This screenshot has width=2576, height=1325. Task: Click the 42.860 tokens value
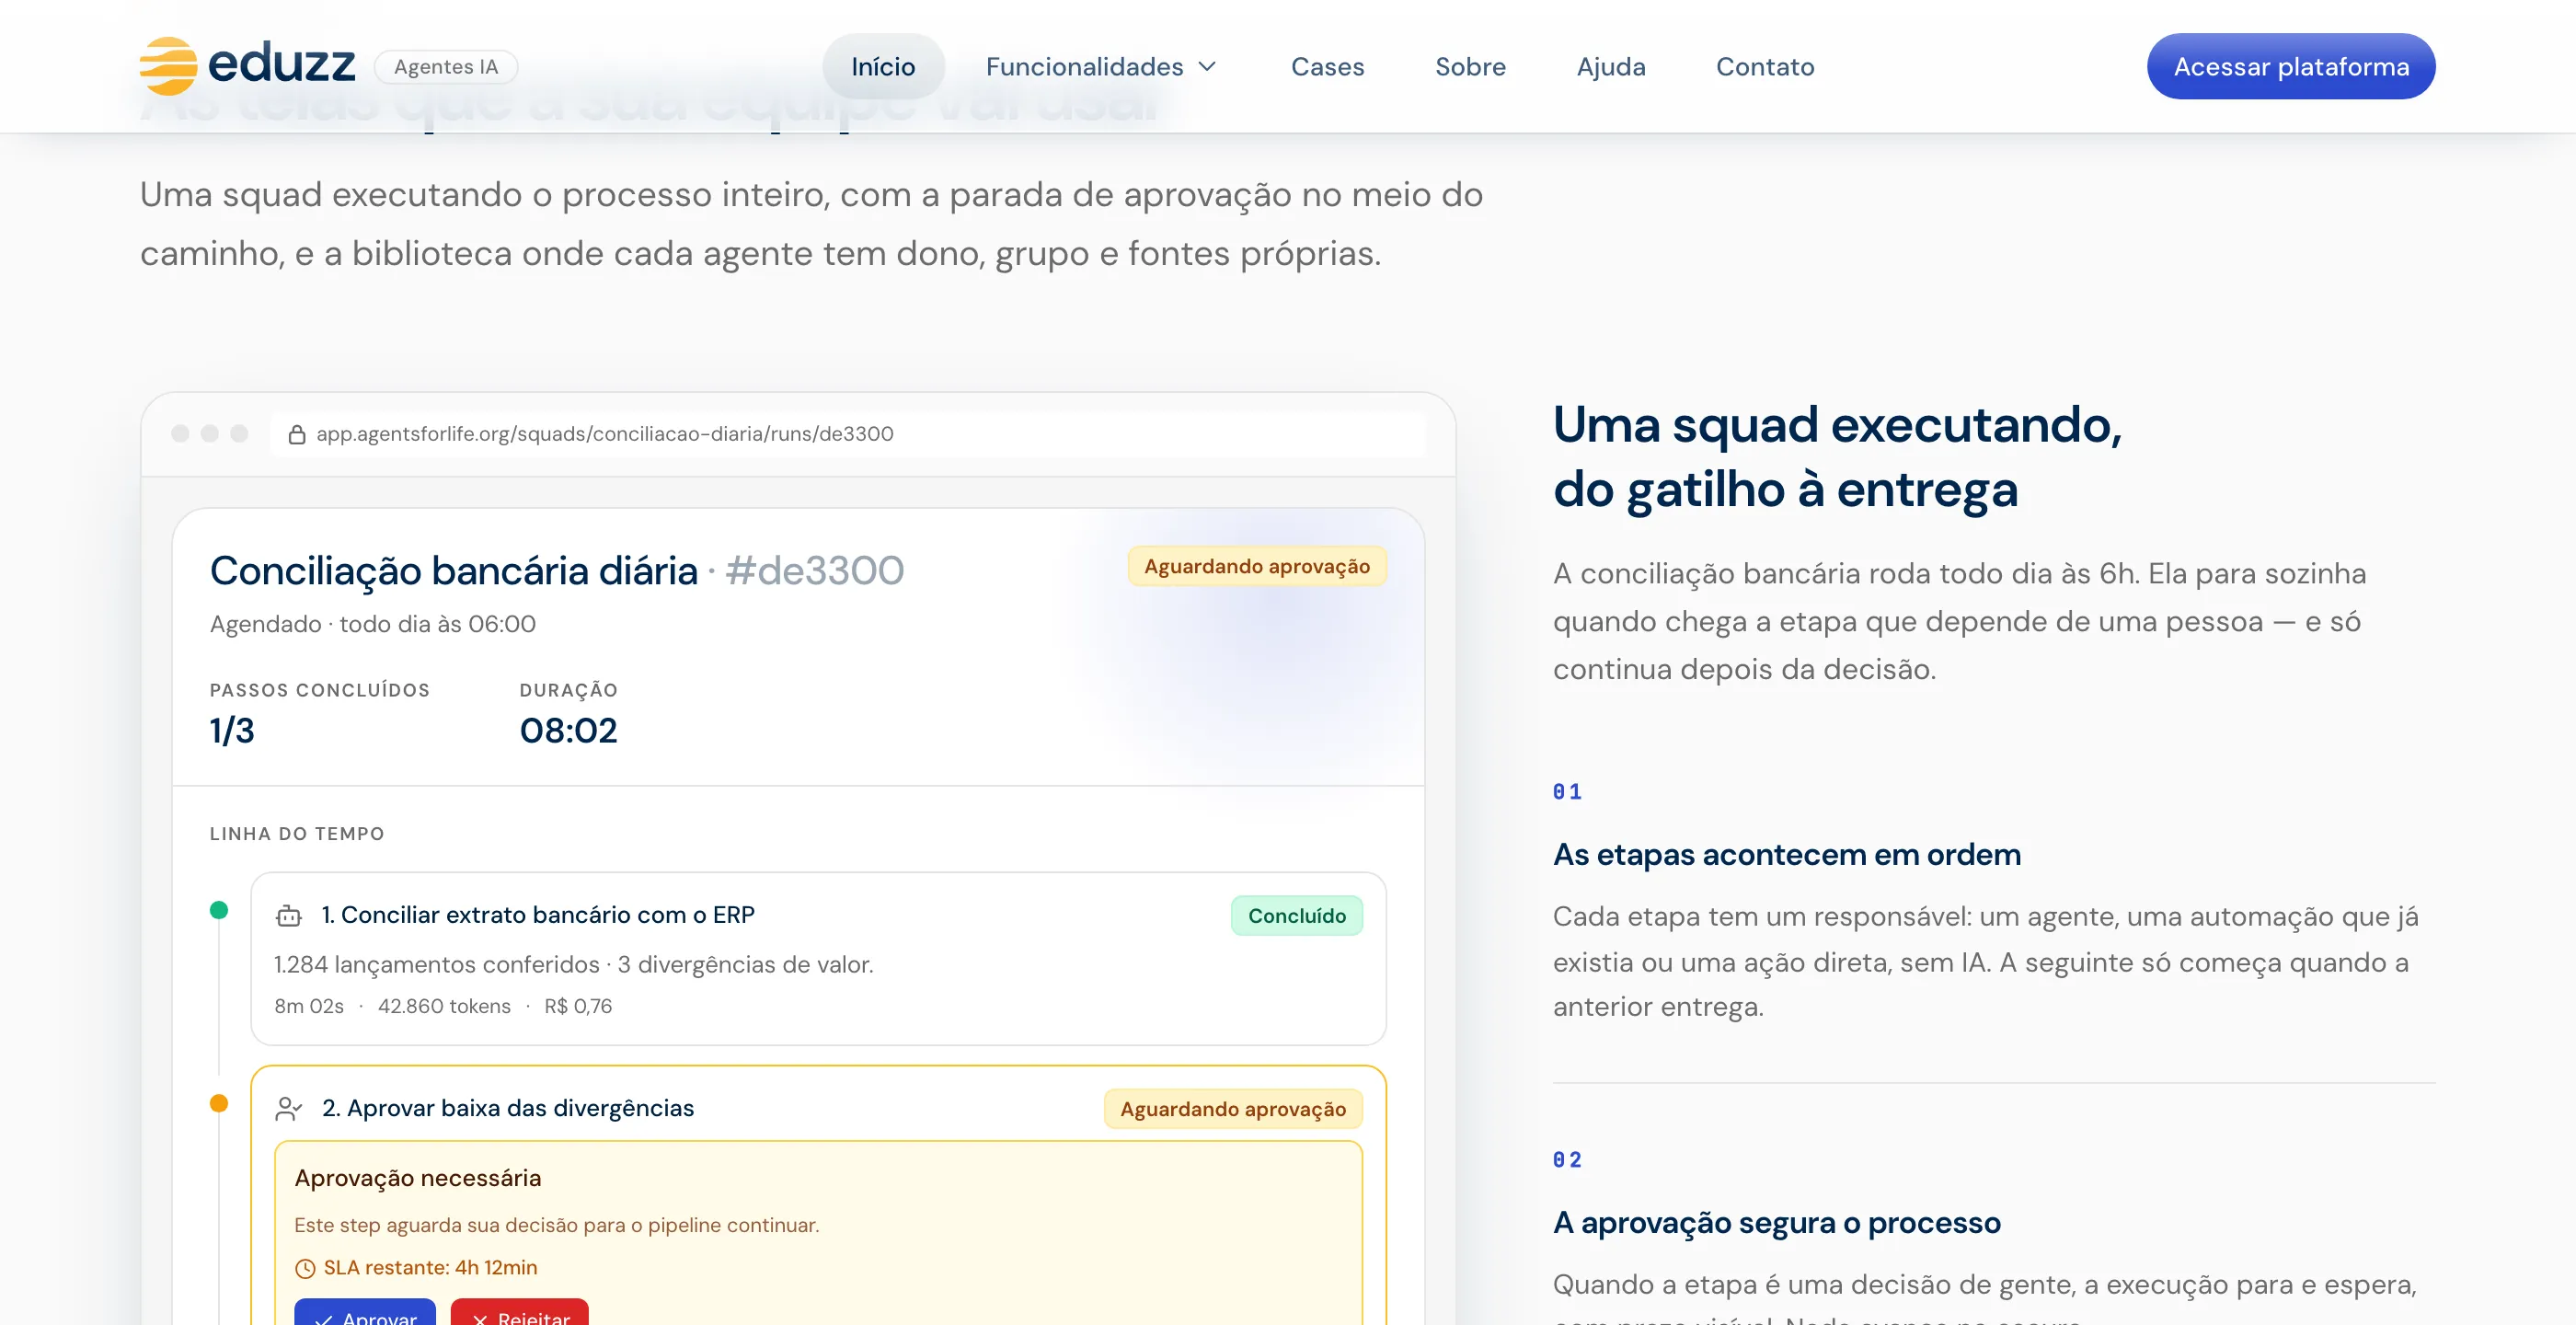444,1006
